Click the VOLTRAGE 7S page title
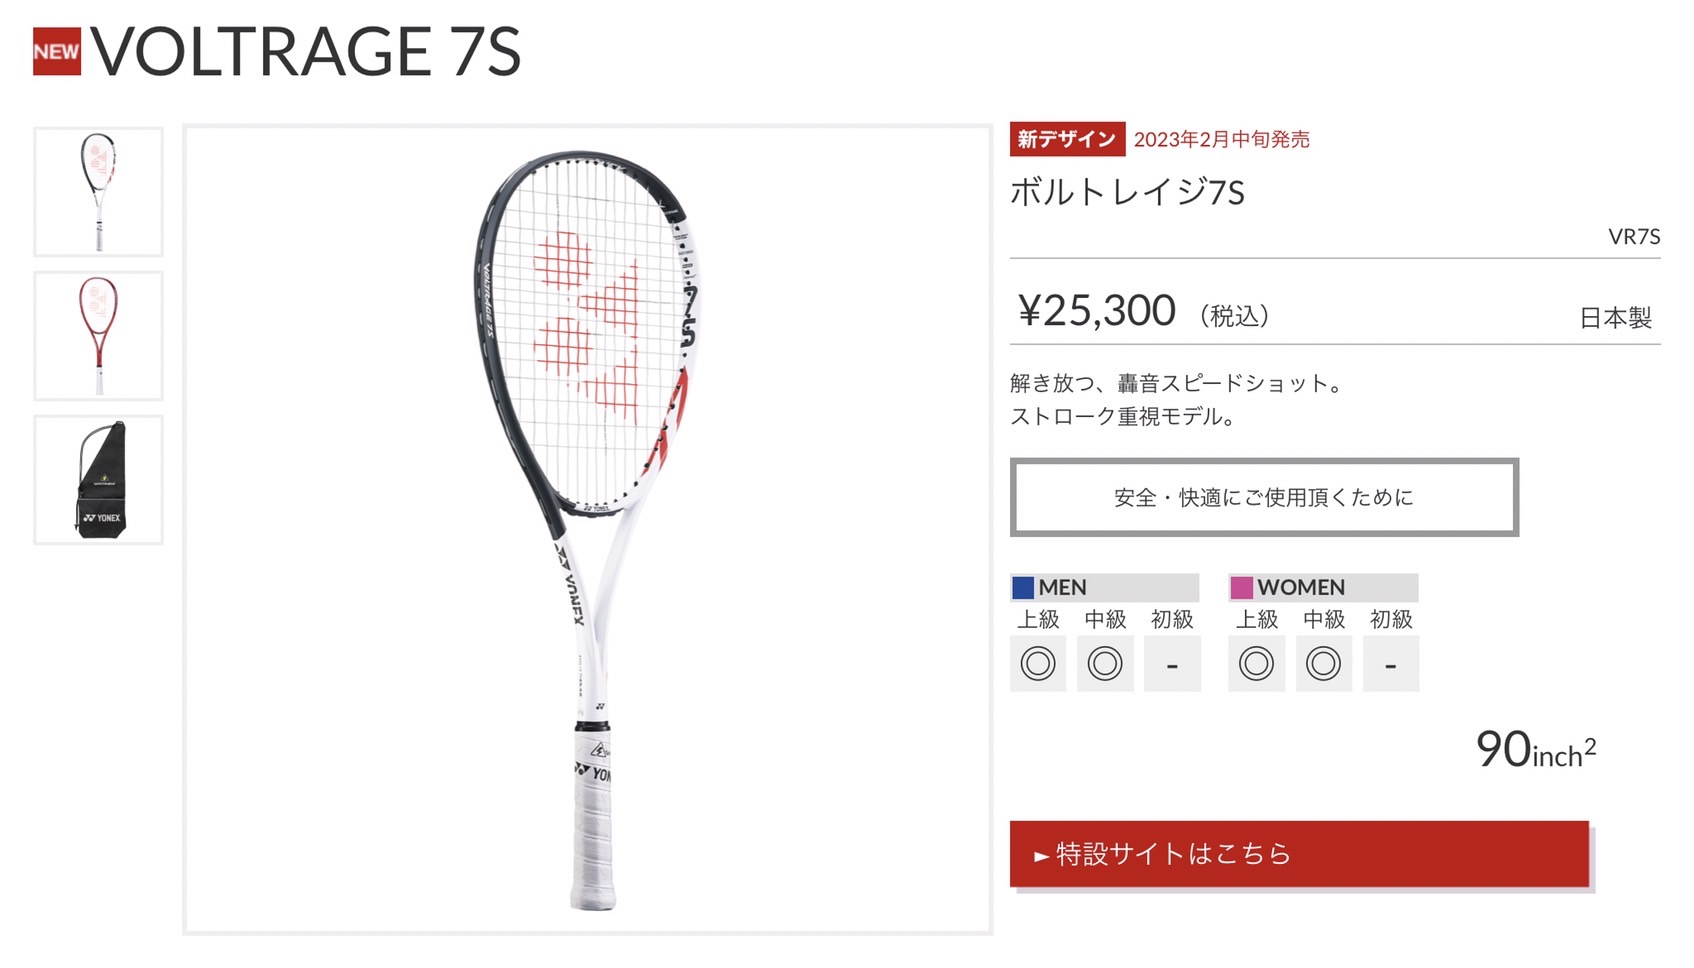The image size is (1694, 968). (x=306, y=52)
